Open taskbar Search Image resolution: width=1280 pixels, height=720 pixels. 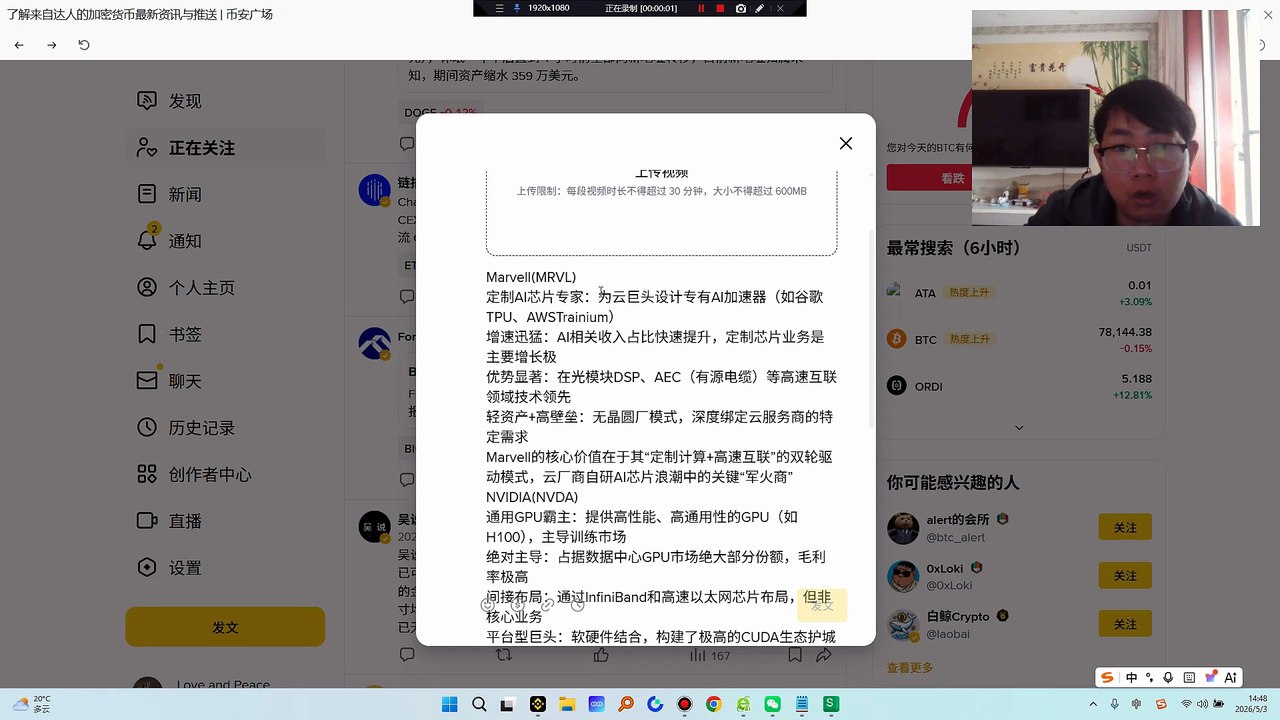[x=479, y=704]
